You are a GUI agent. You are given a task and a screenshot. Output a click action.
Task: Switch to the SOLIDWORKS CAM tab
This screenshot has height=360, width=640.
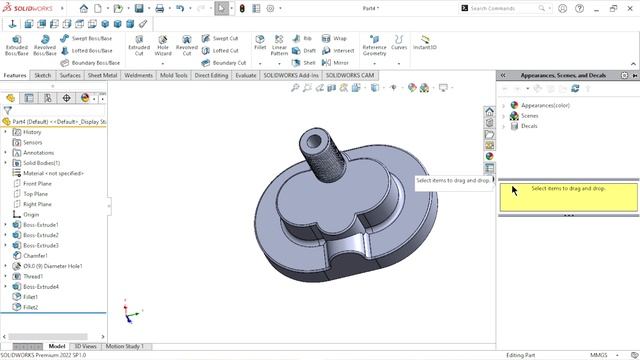[x=350, y=76]
